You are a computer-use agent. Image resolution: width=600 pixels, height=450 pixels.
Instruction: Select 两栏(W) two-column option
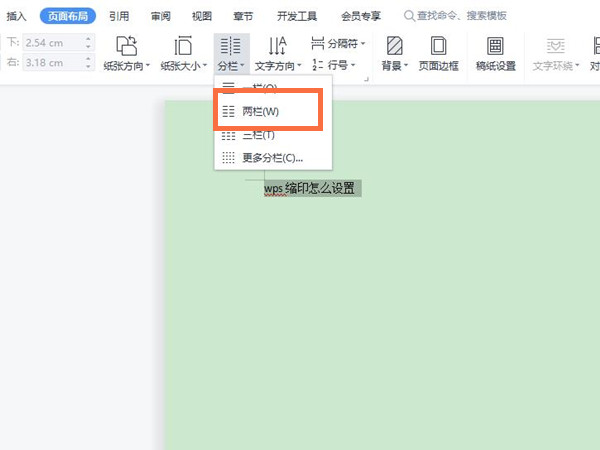260,112
